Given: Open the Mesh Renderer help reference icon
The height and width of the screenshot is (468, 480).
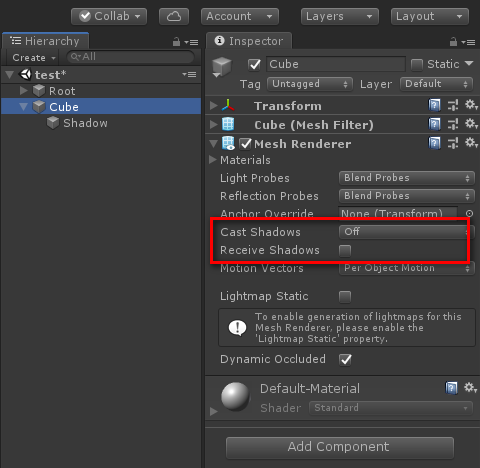Looking at the screenshot, I should point(434,143).
